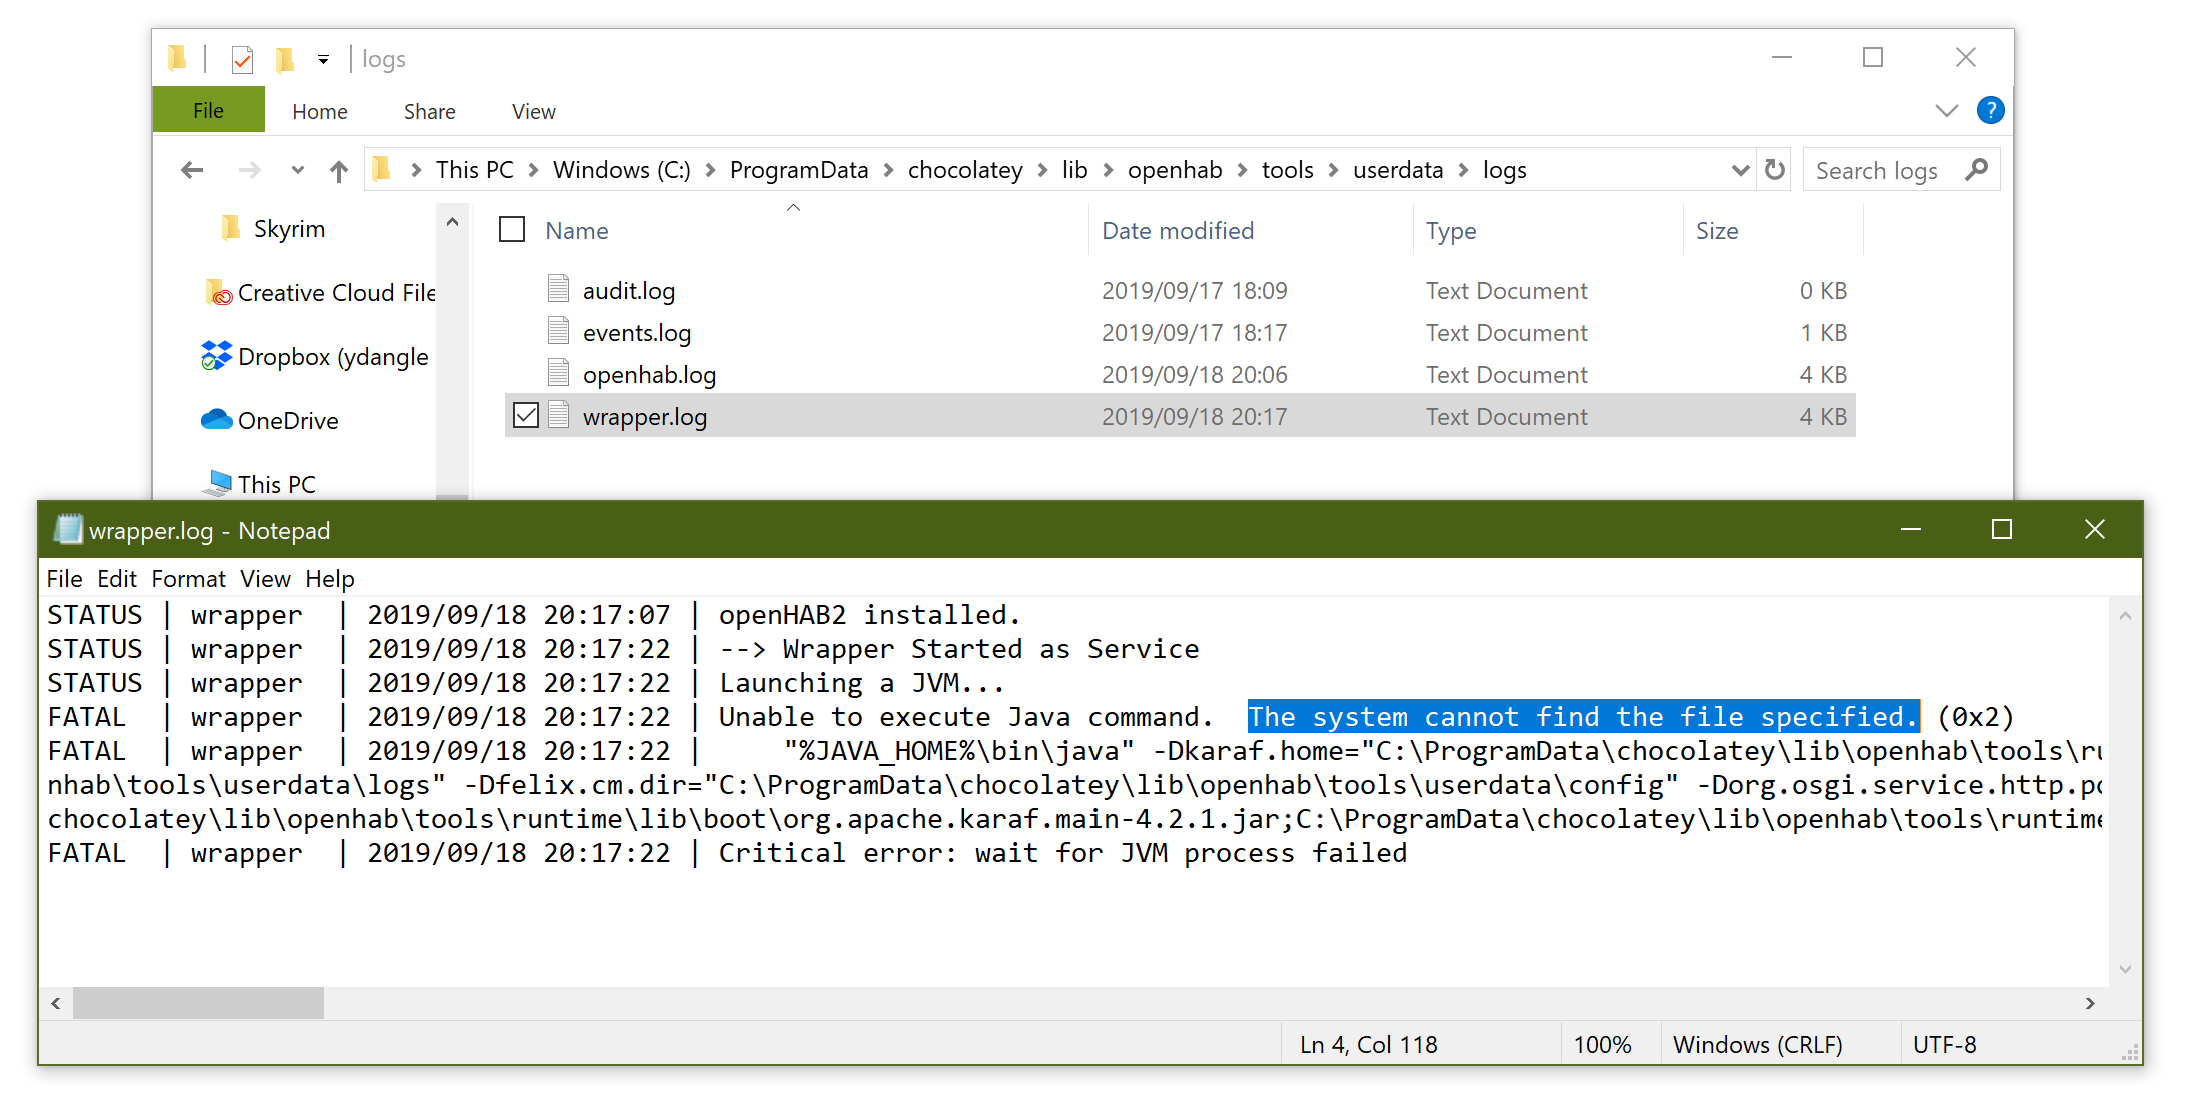
Task: Click navigation pane scroll up arrow
Action: click(452, 223)
